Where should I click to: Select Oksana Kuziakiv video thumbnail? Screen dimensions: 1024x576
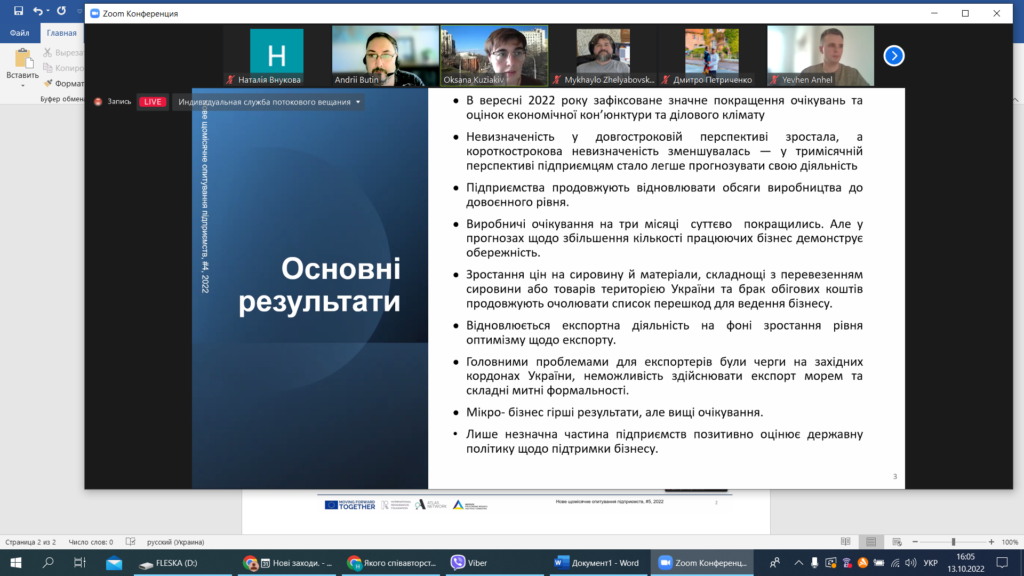pyautogui.click(x=494, y=56)
